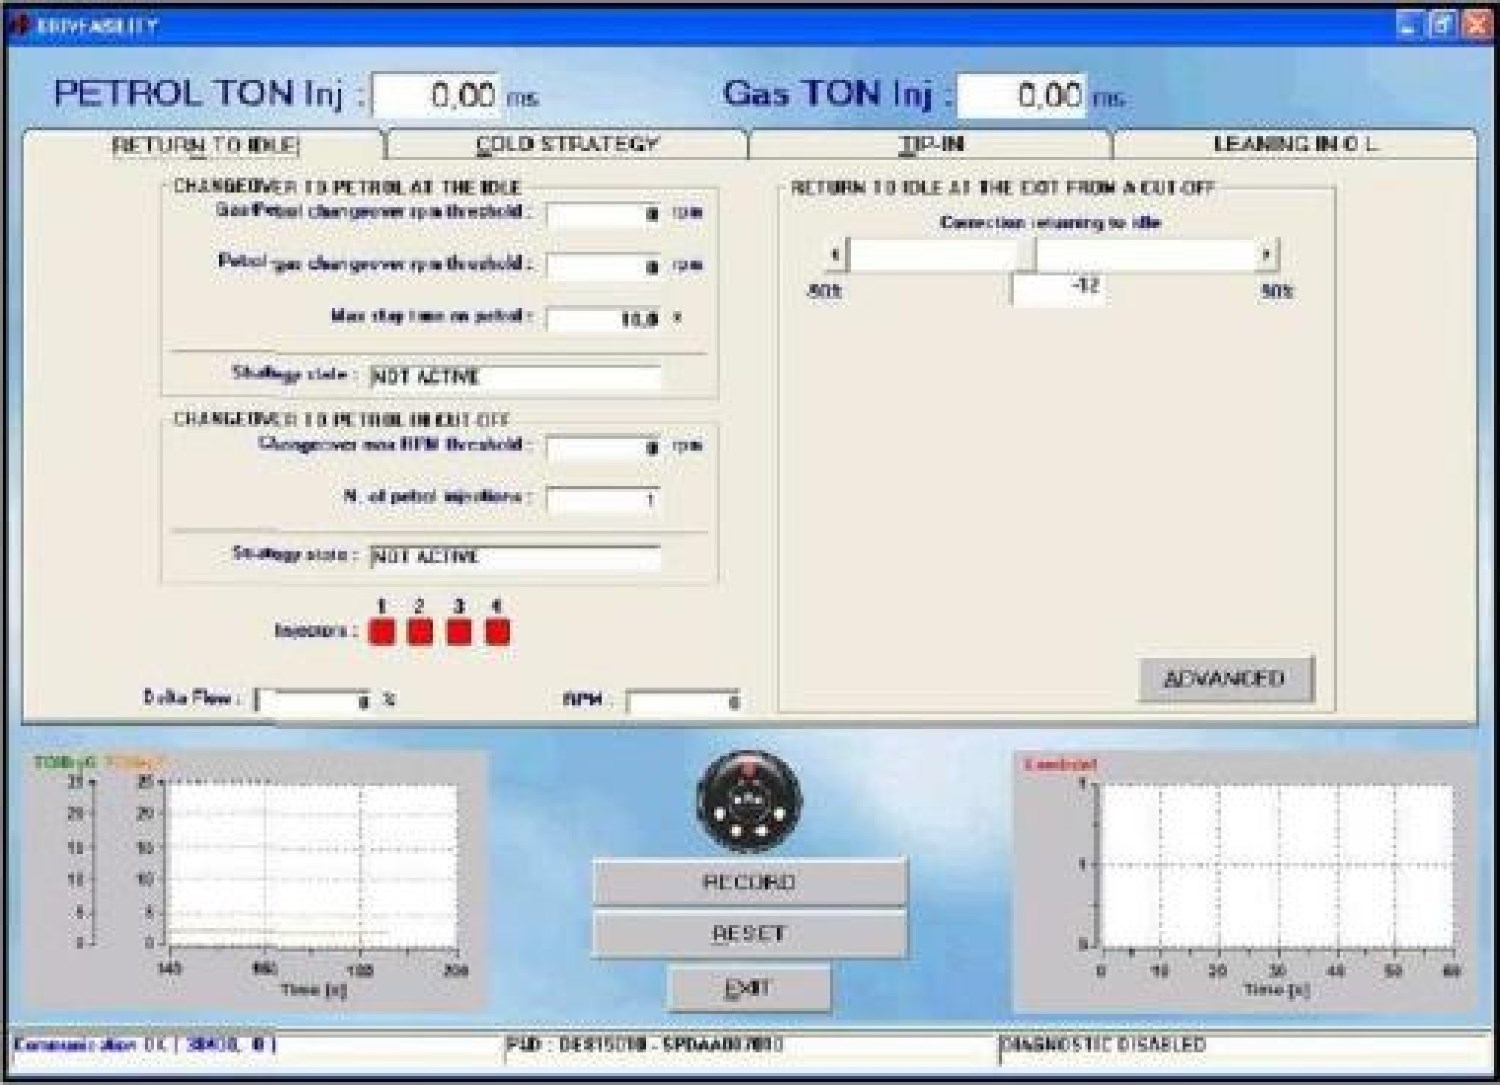The image size is (1500, 1085).
Task: Click the application icon in title bar
Action: (19, 26)
